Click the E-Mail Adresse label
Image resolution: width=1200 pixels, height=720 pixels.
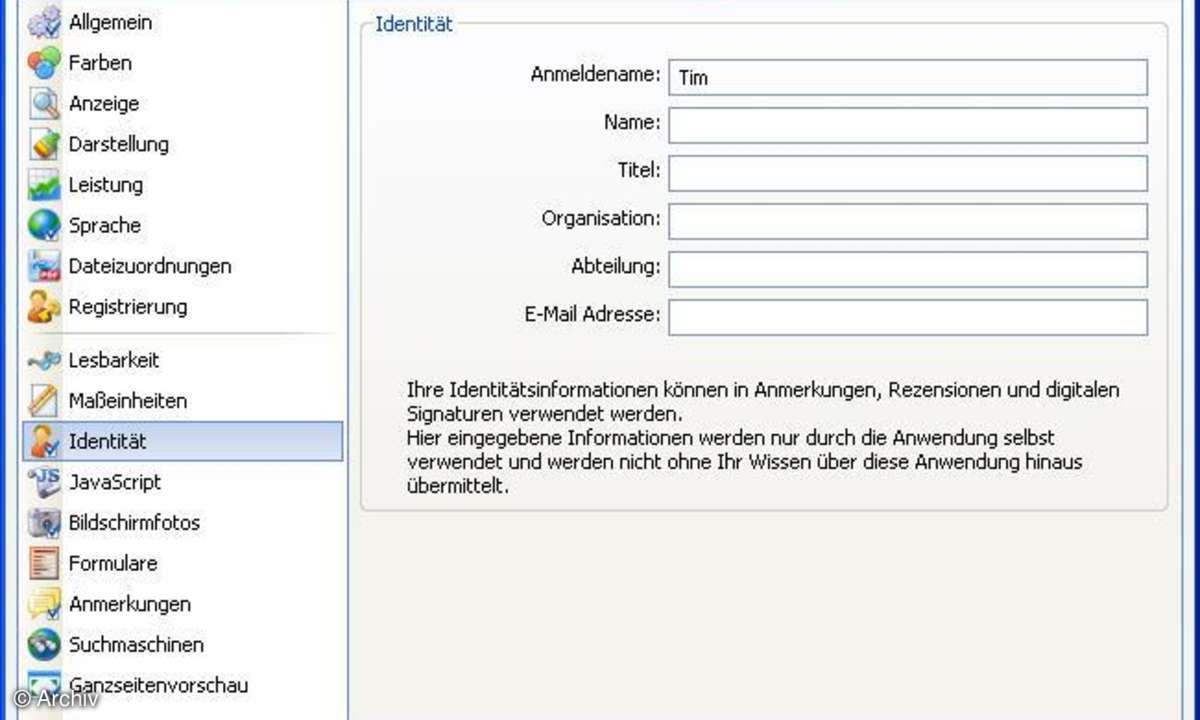[x=593, y=314]
